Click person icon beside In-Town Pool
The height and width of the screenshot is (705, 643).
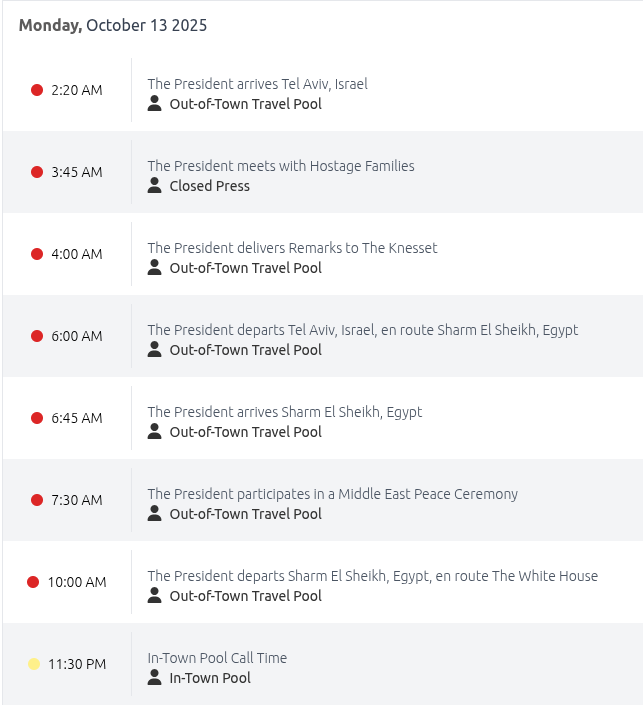click(155, 677)
